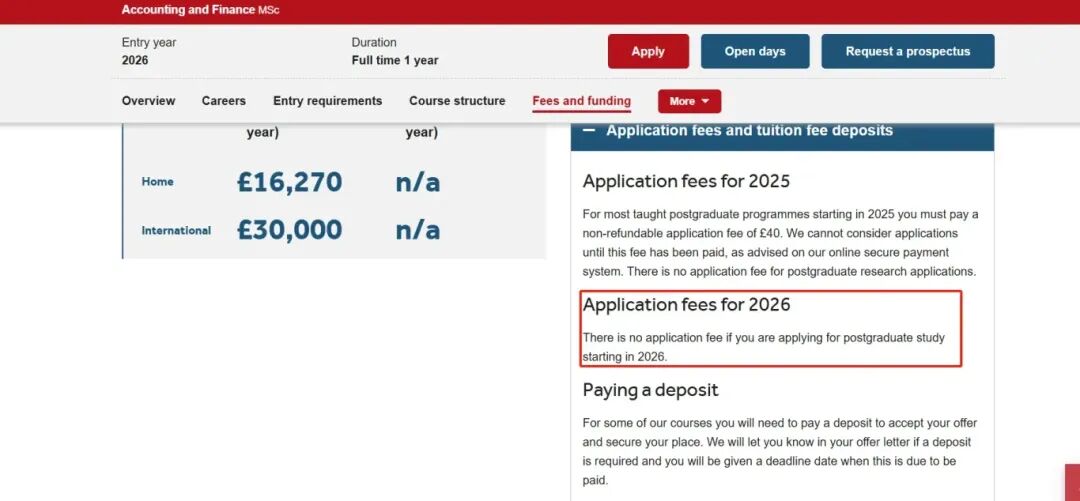The height and width of the screenshot is (501, 1080).
Task: Click the Full time 1 year duration
Action: pos(394,60)
